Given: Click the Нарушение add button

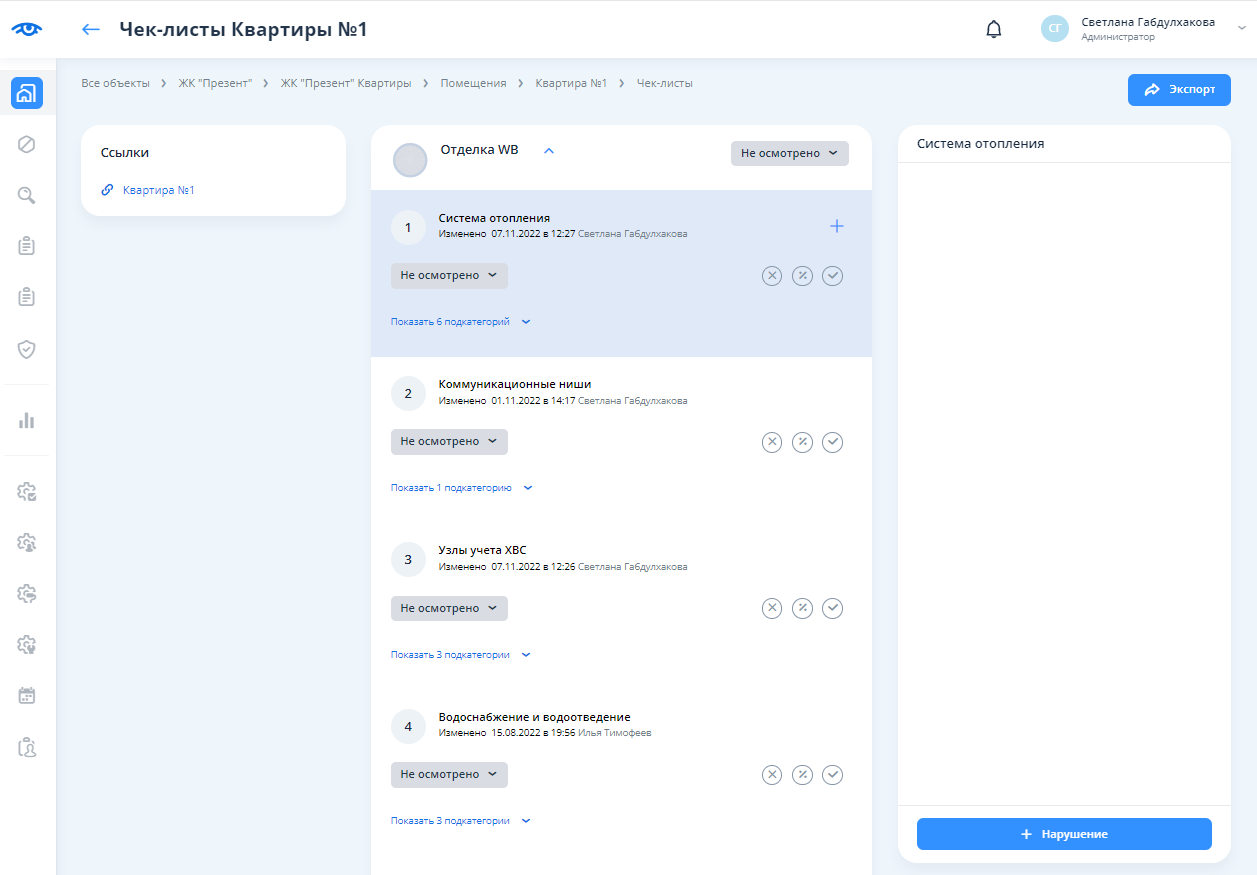Looking at the screenshot, I should [1063, 834].
